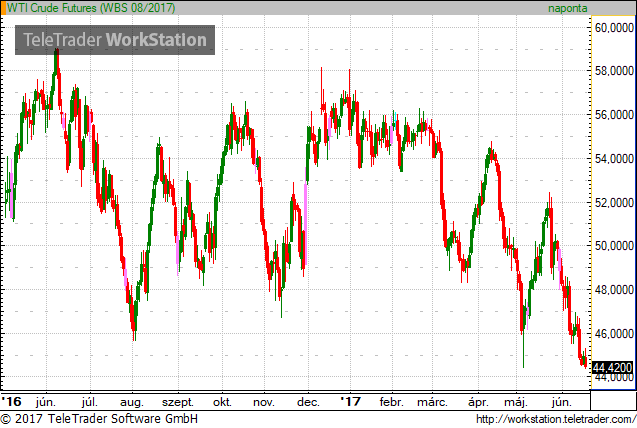Click the 2017 TeleTrader Software GmbH copyright text
The width and height of the screenshot is (637, 428).
click(99, 419)
